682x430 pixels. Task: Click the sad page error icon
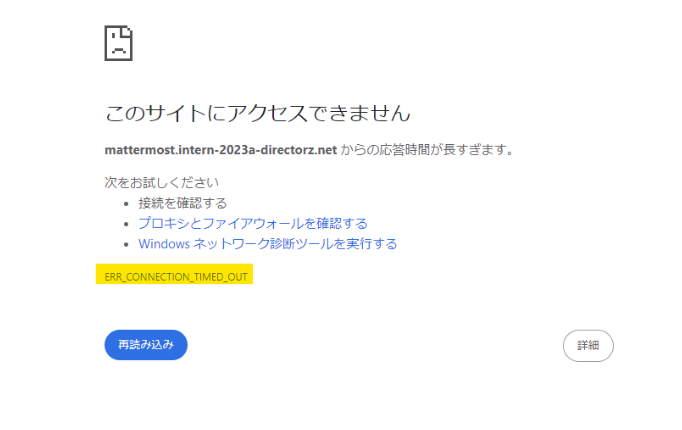point(118,43)
